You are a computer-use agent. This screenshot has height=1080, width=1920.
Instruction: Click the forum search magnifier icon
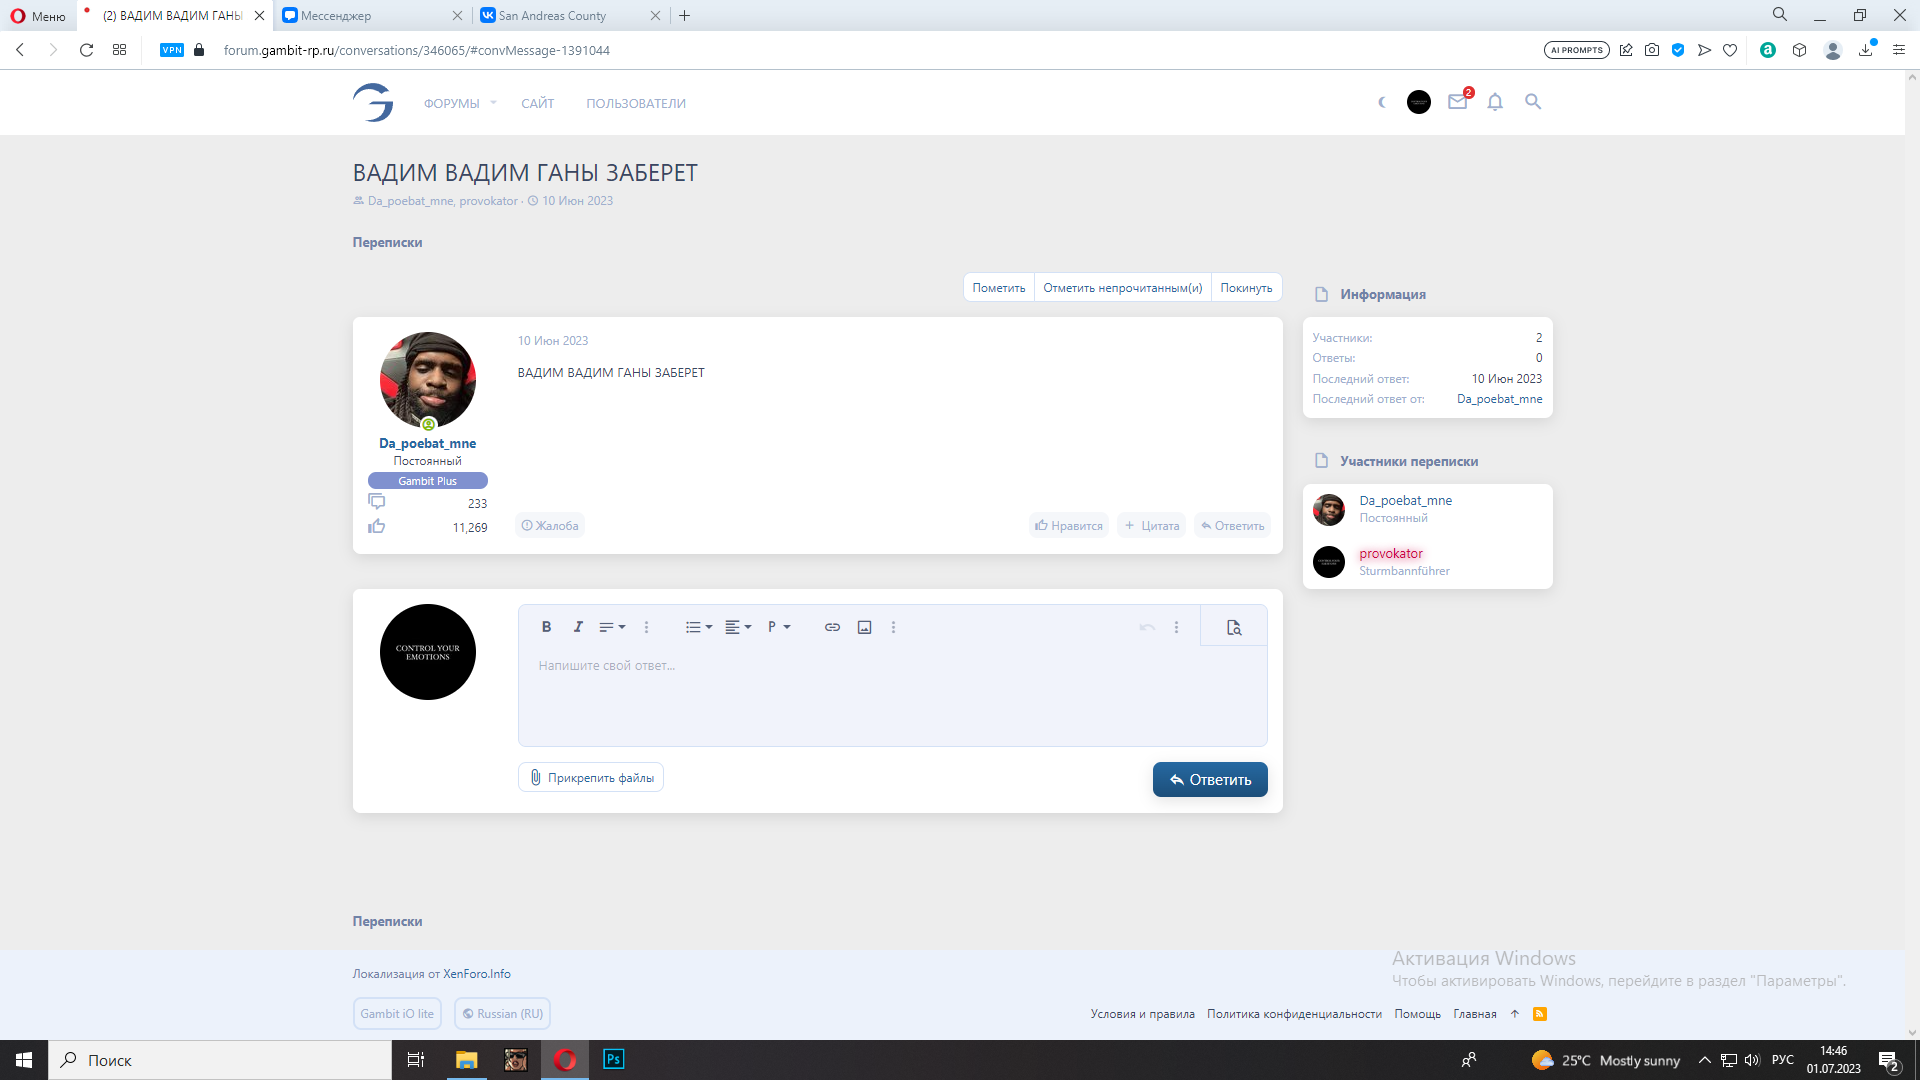pyautogui.click(x=1533, y=102)
